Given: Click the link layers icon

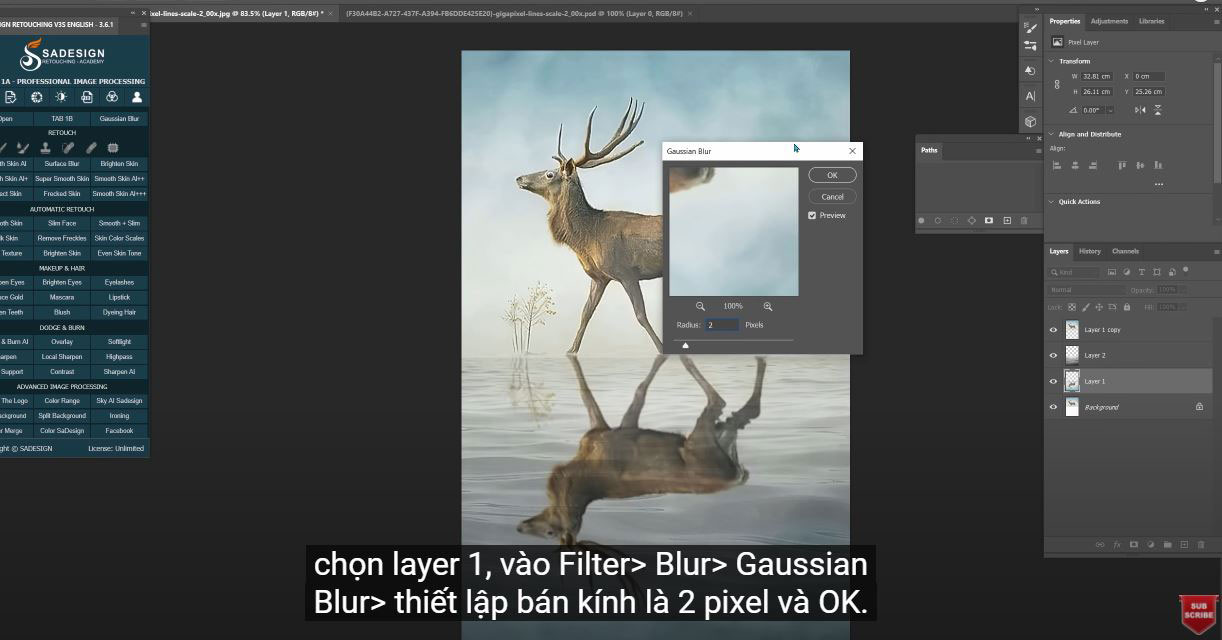Looking at the screenshot, I should click(1100, 545).
